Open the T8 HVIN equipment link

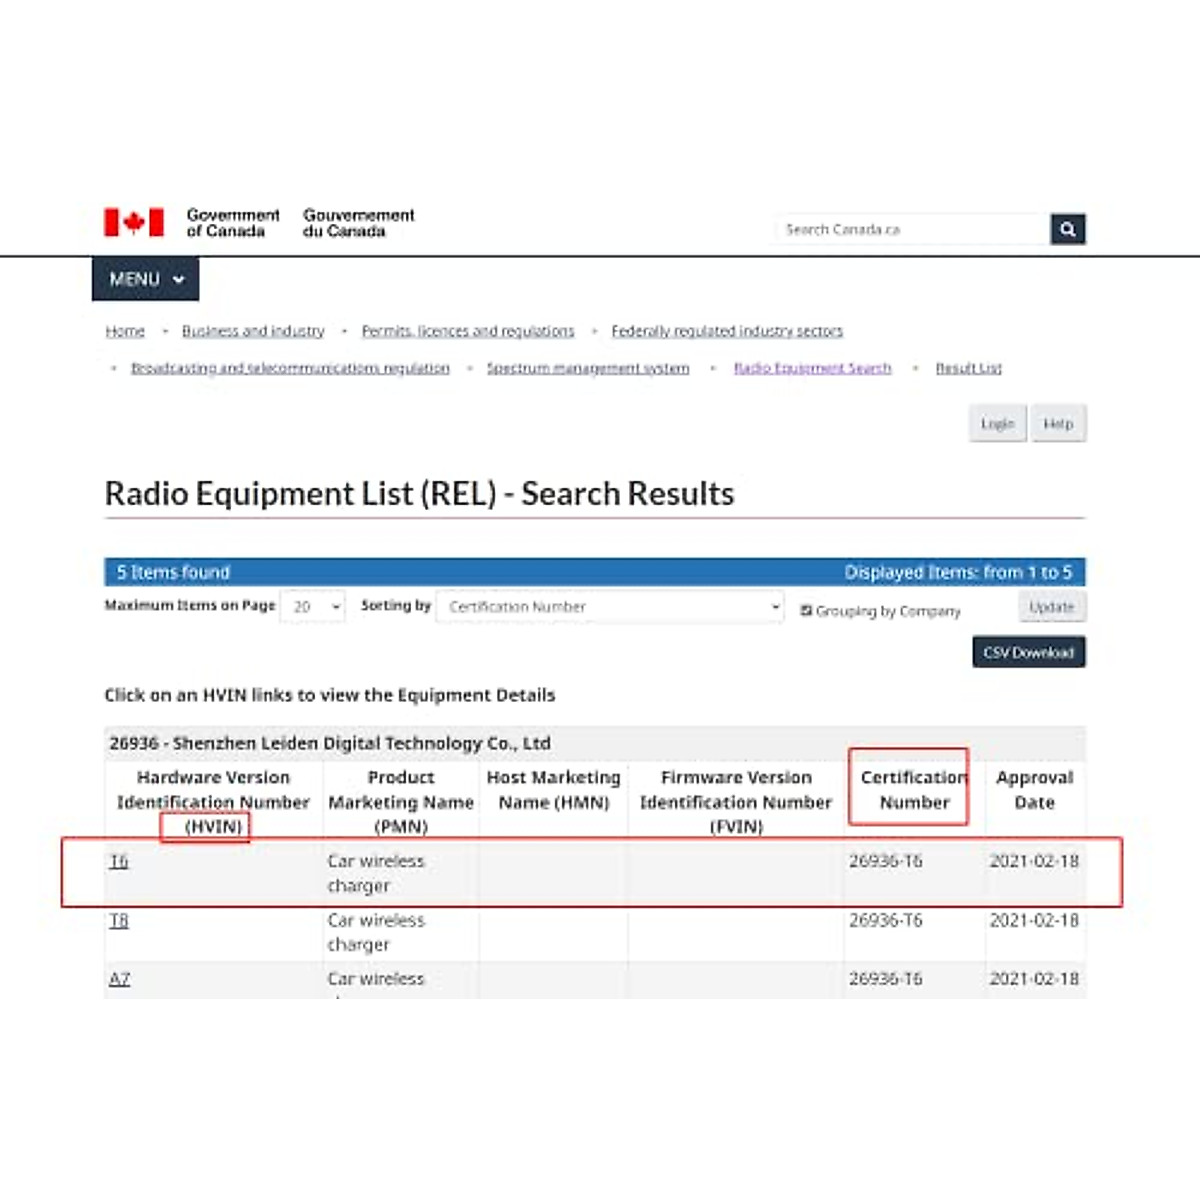point(119,920)
